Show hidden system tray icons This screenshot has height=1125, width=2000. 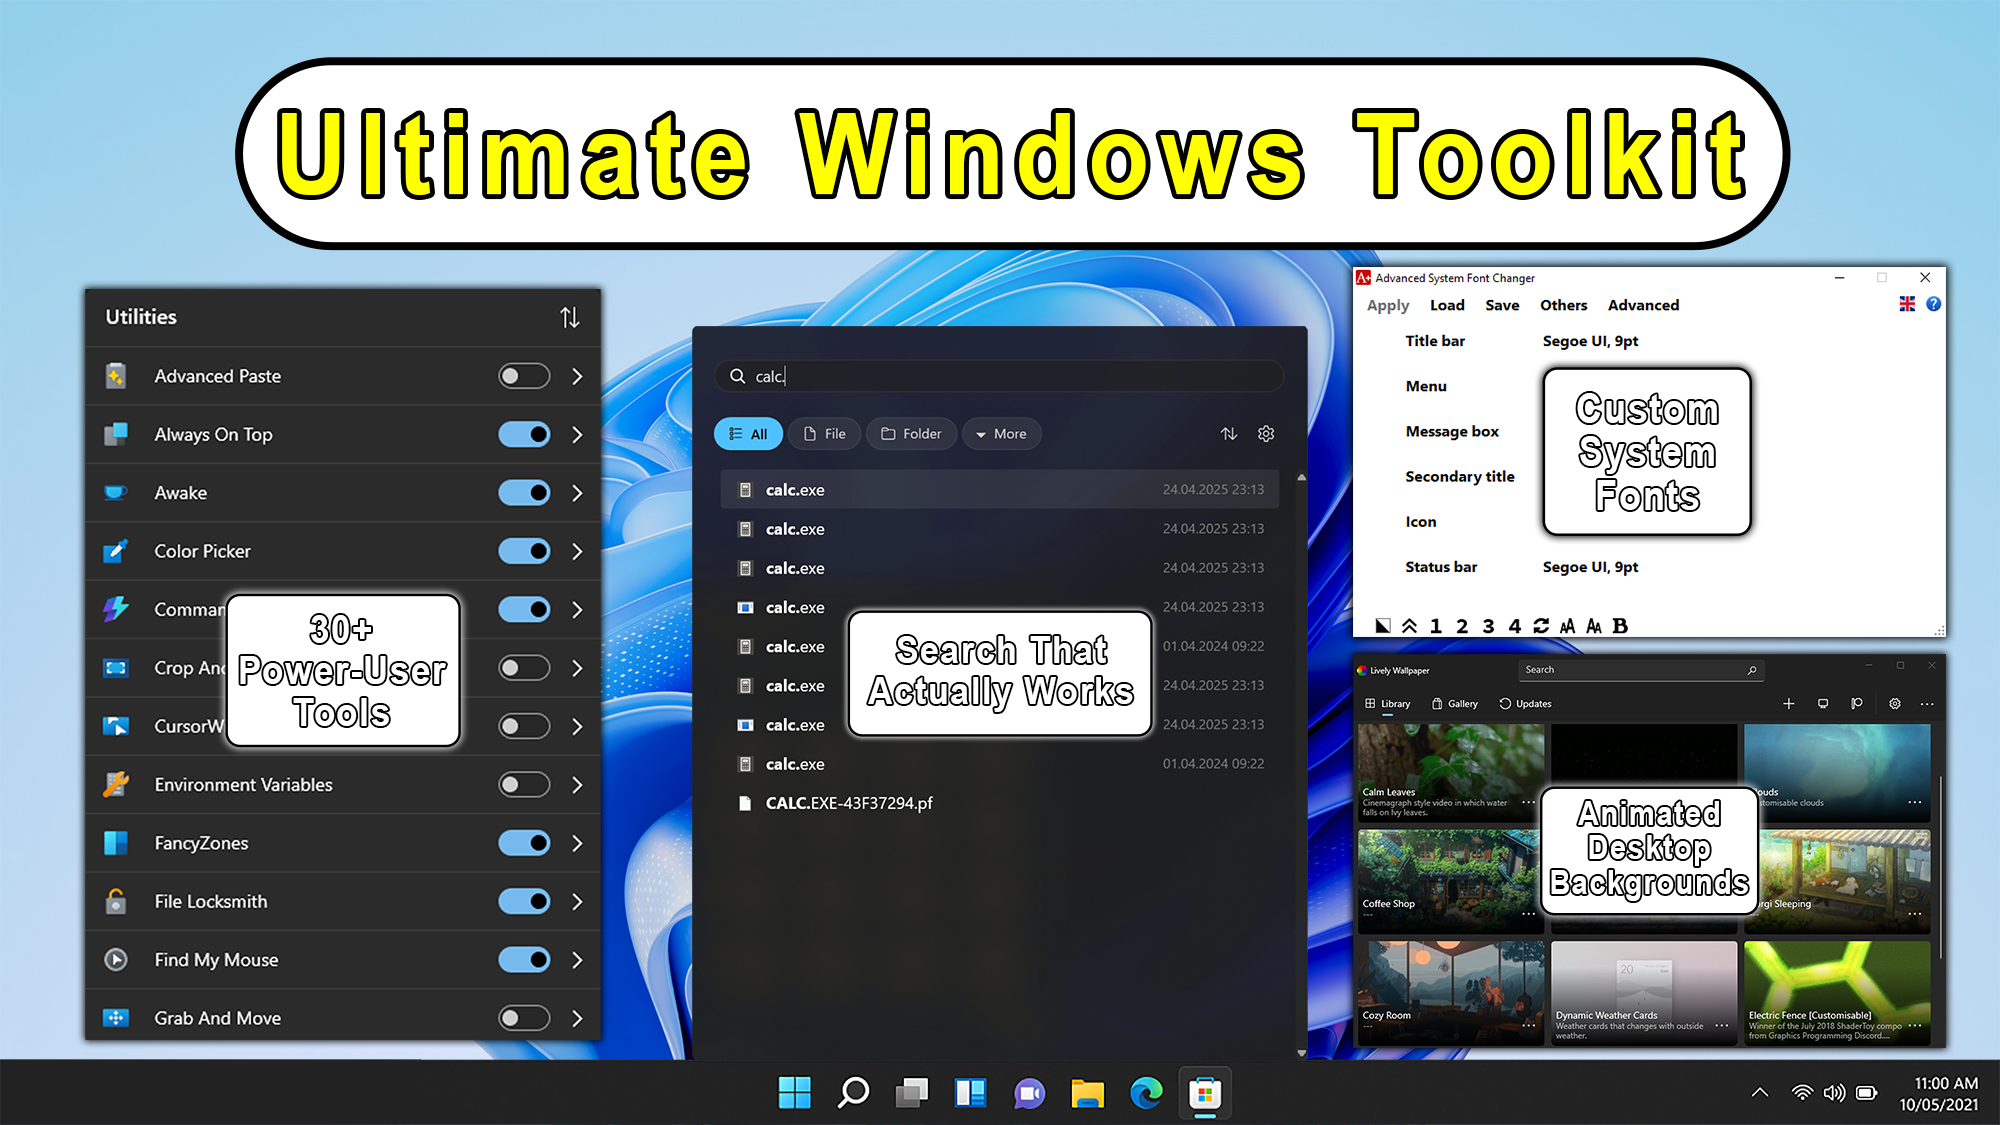[1759, 1093]
